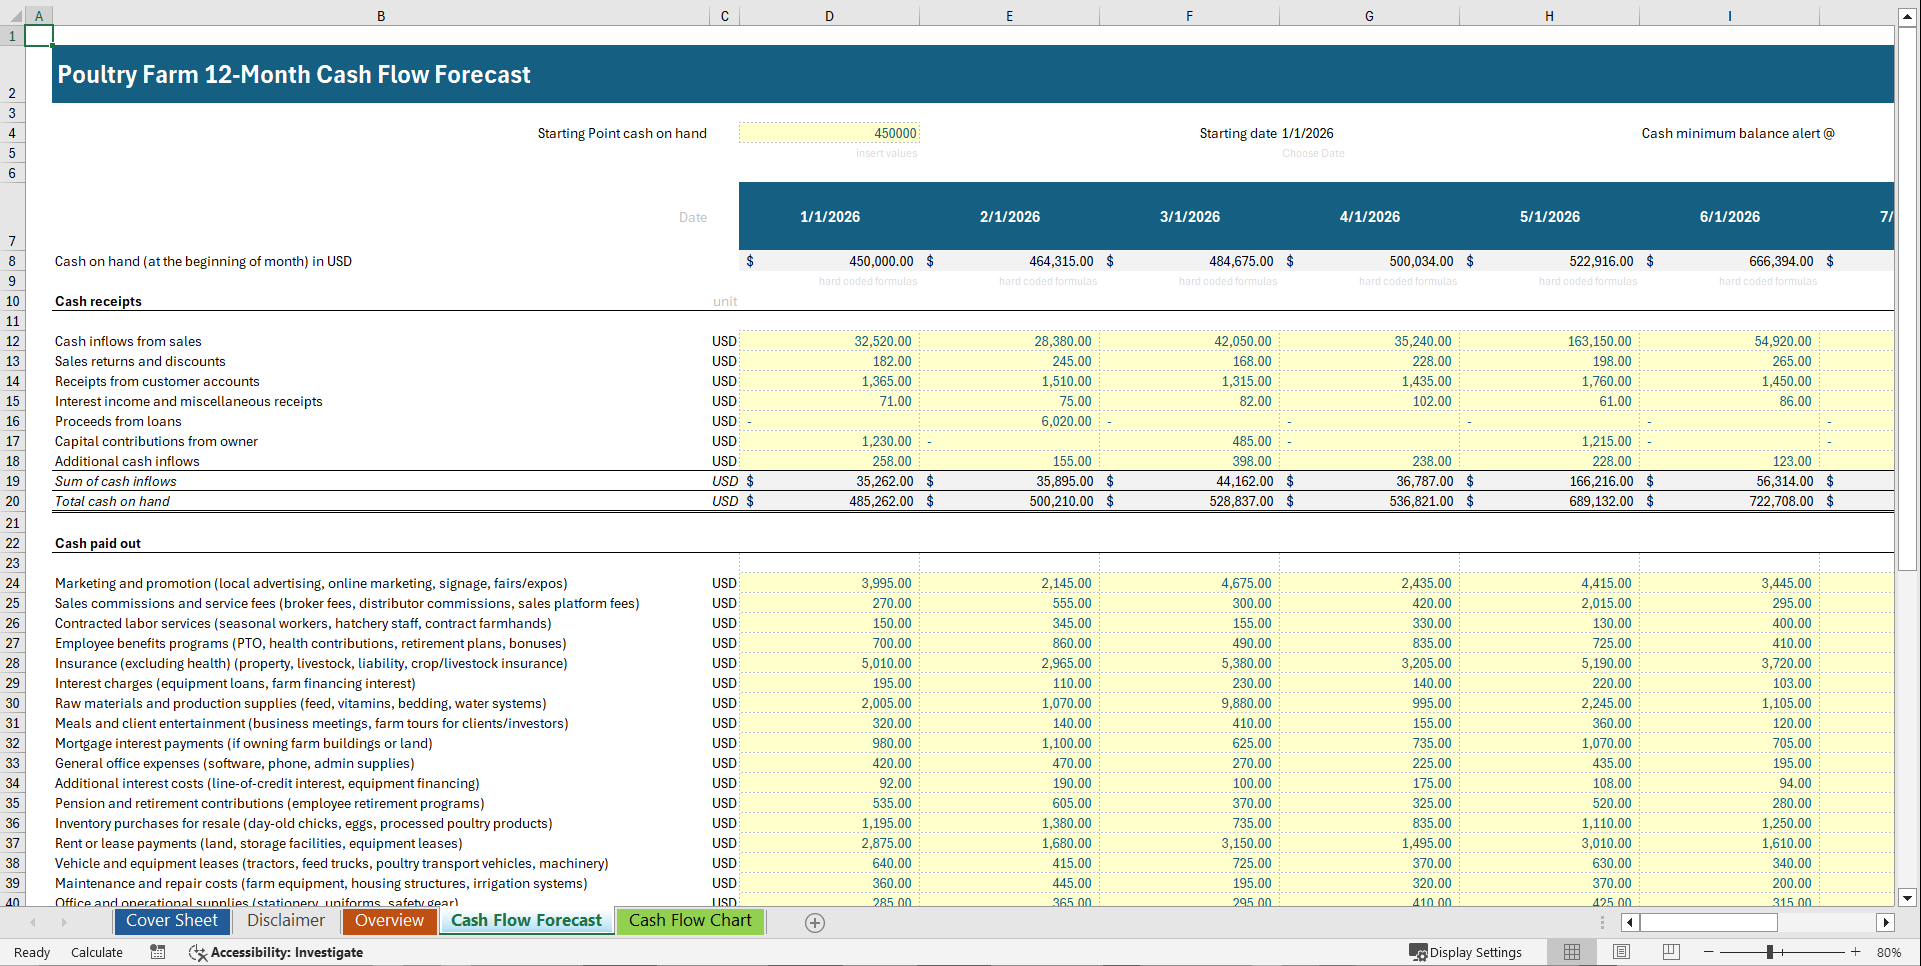Click the left sheet navigation arrow

[x=32, y=922]
